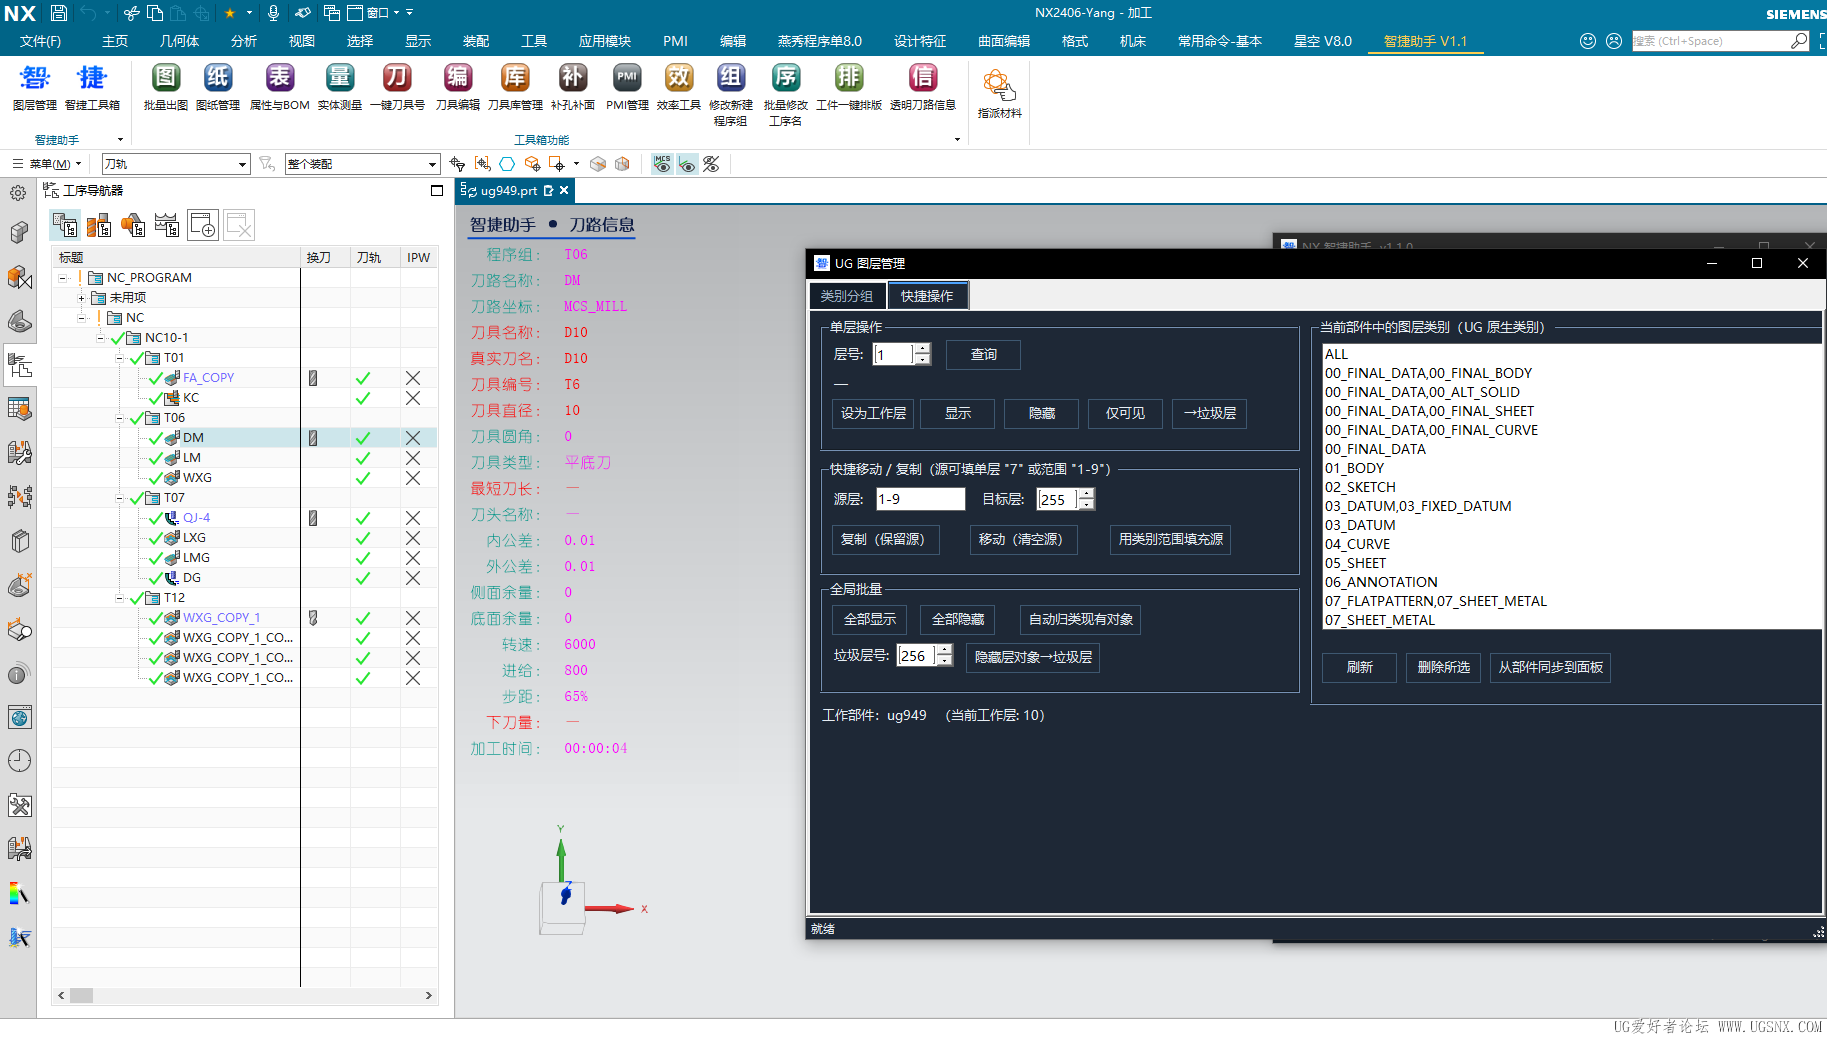Open the 属性与BOM table tool
The height and width of the screenshot is (1039, 1827).
[x=279, y=87]
